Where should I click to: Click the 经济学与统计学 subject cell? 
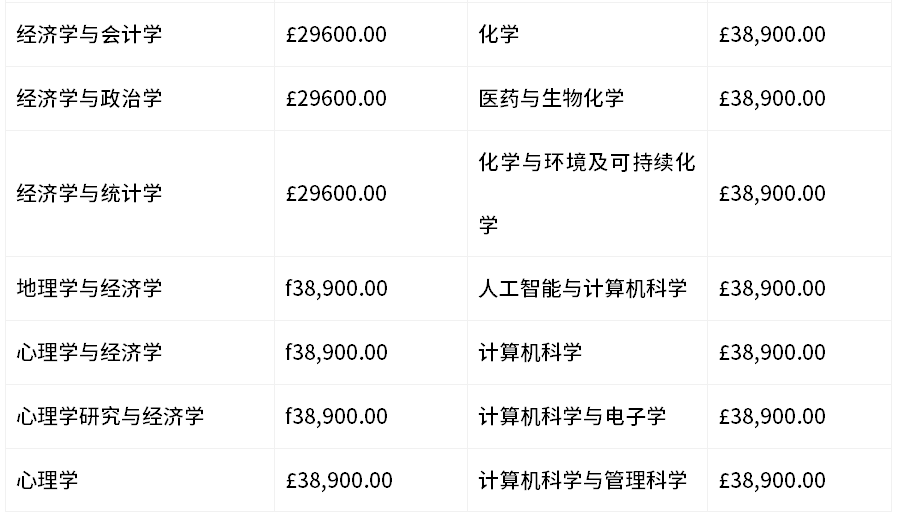[x=89, y=193]
